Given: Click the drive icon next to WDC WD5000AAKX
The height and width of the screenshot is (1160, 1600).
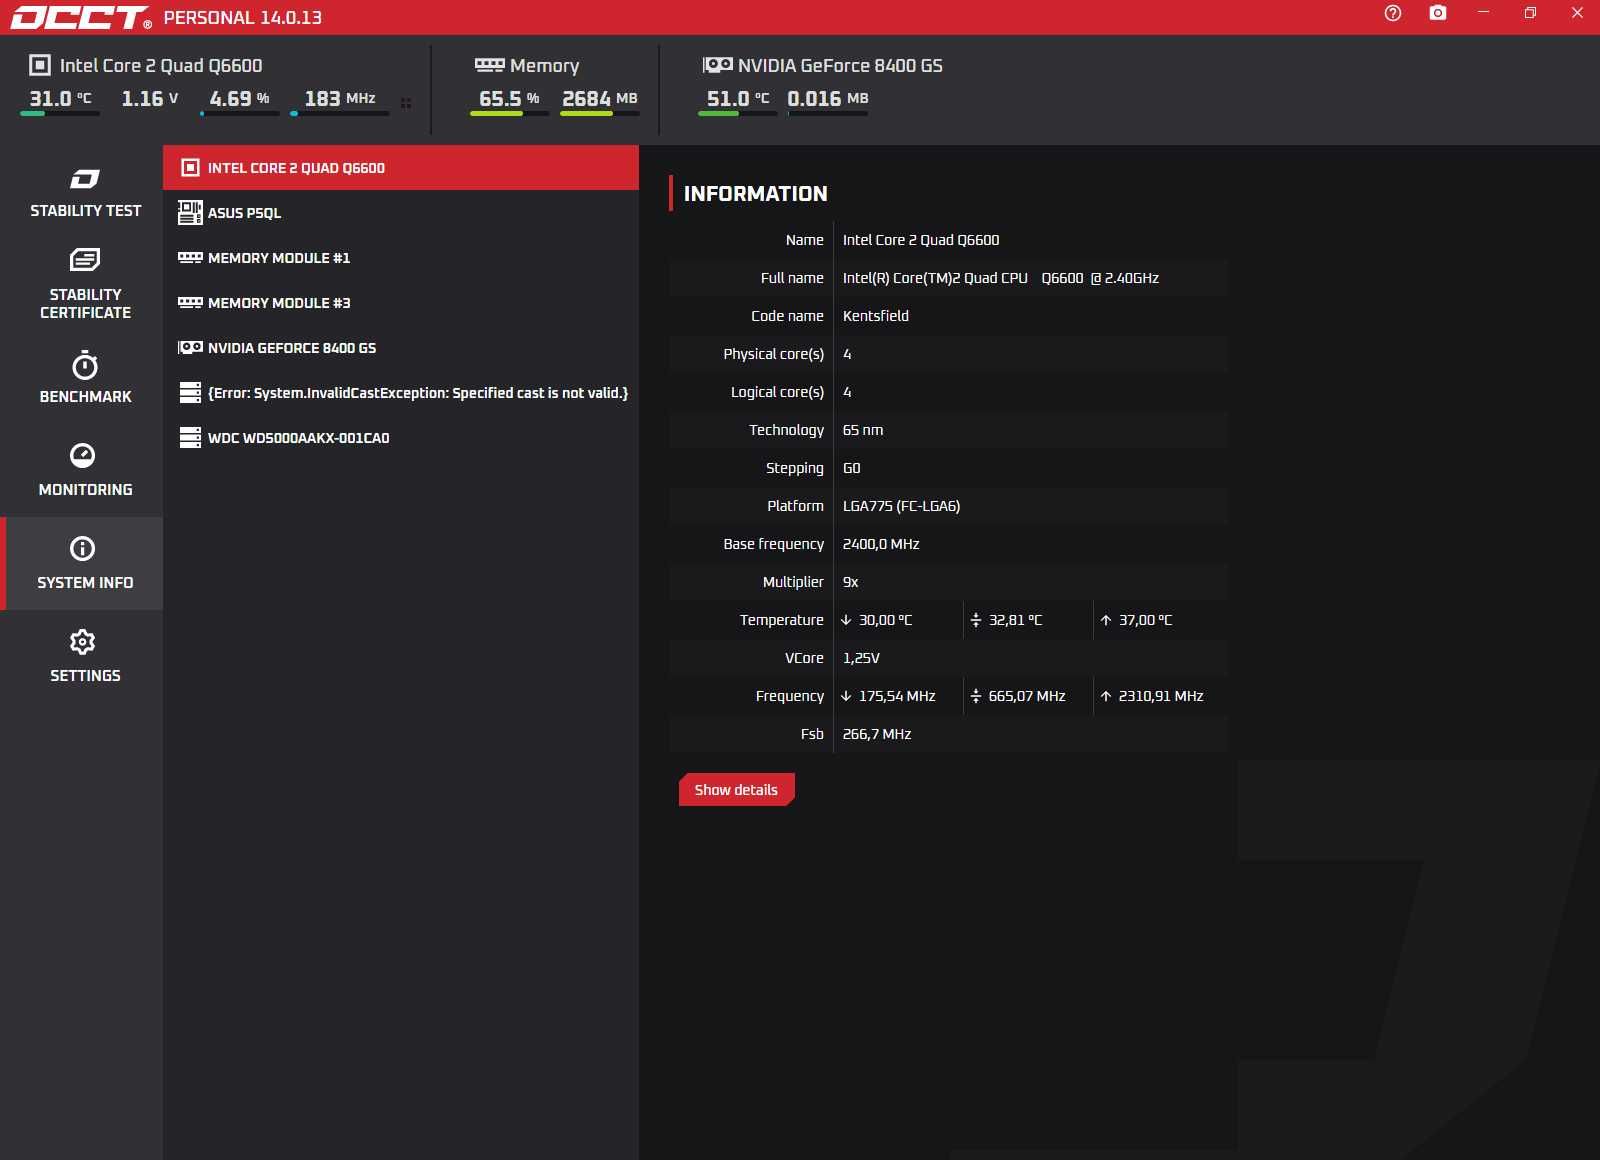Looking at the screenshot, I should [x=190, y=437].
